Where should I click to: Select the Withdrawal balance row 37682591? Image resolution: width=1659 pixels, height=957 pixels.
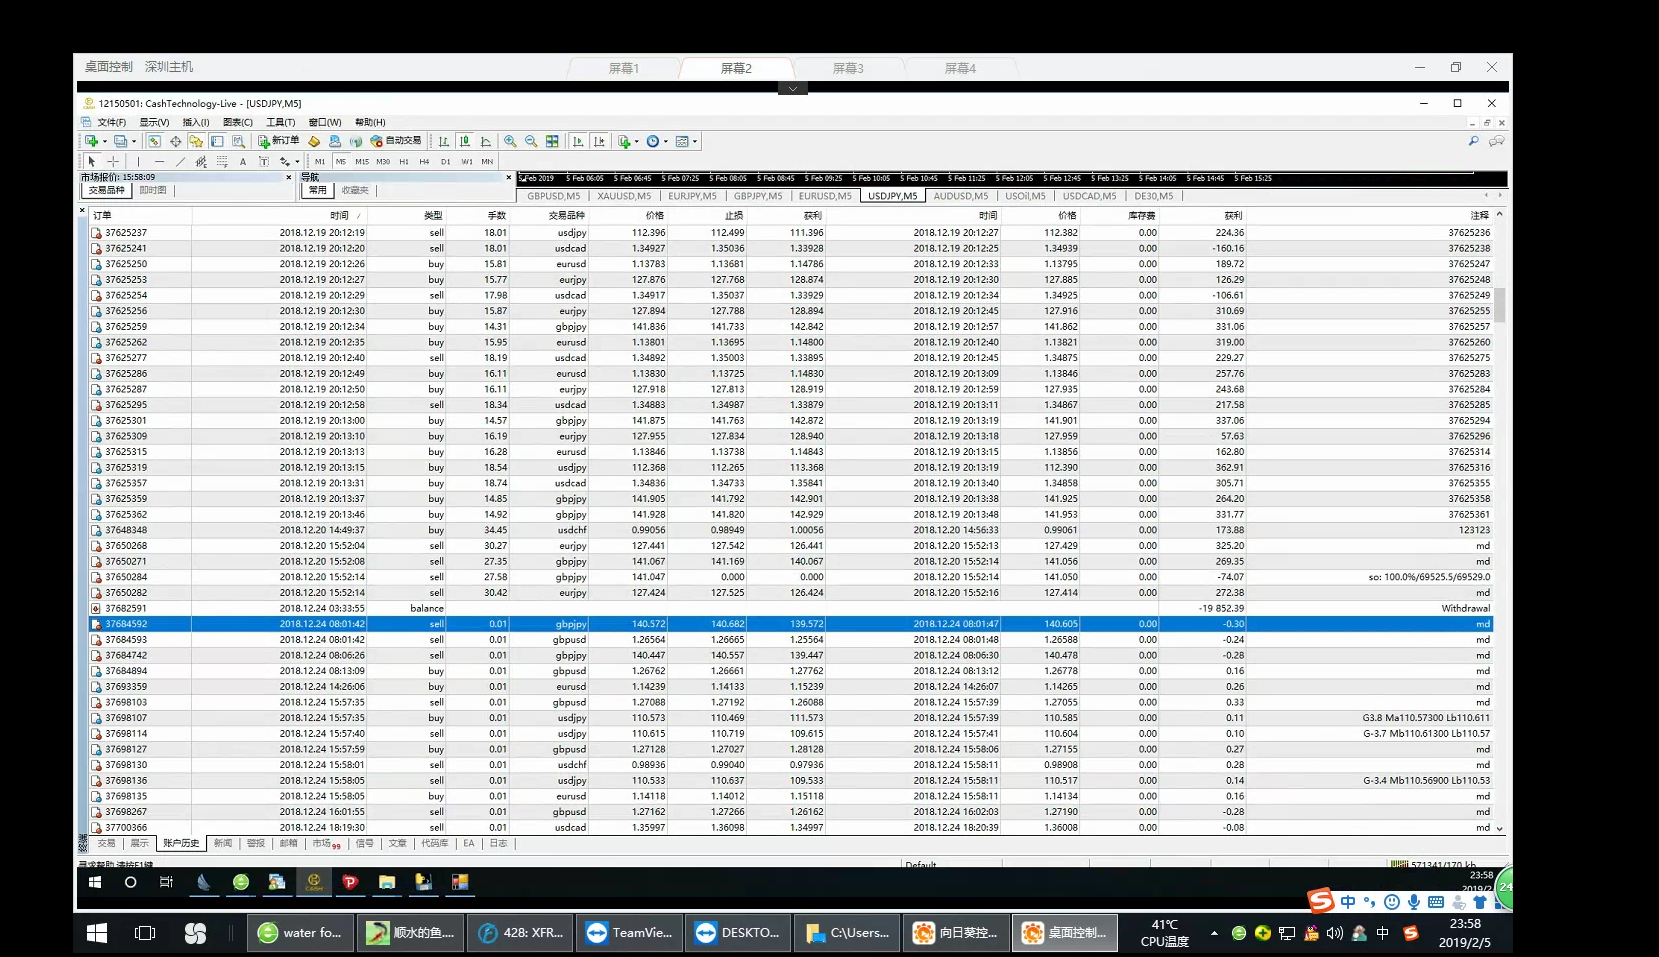[790, 608]
